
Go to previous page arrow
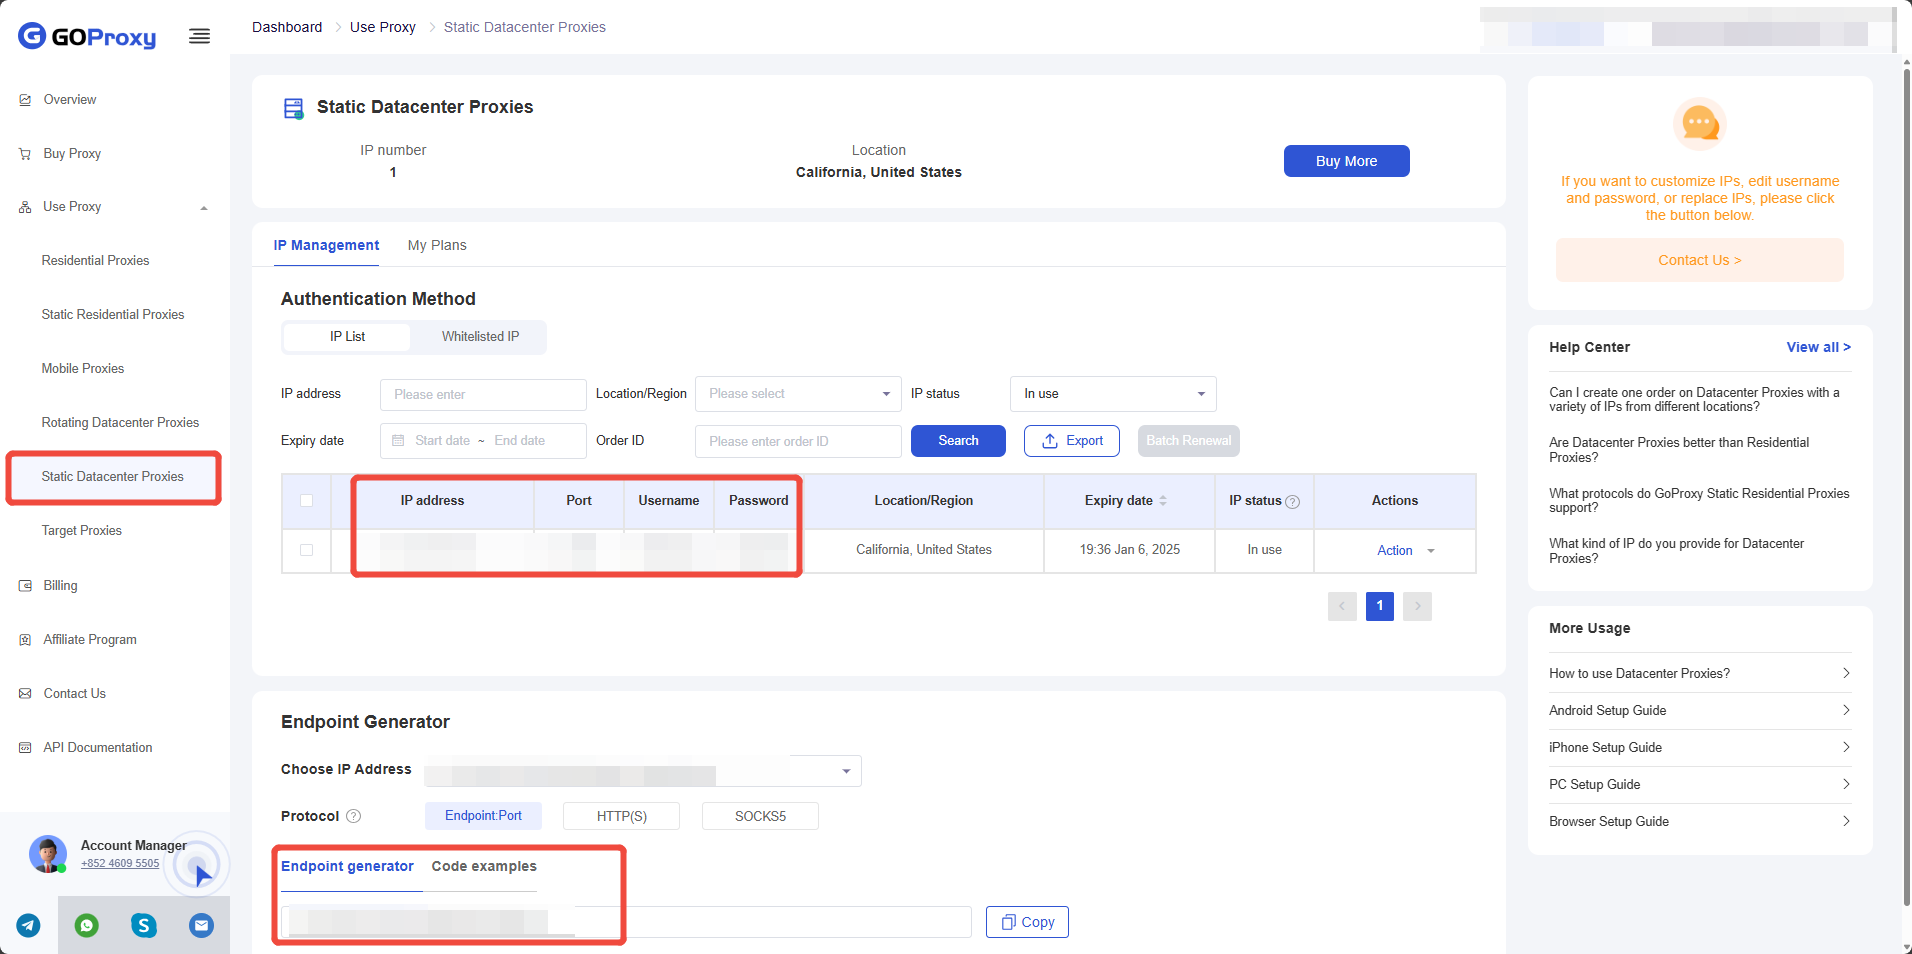[x=1342, y=606]
